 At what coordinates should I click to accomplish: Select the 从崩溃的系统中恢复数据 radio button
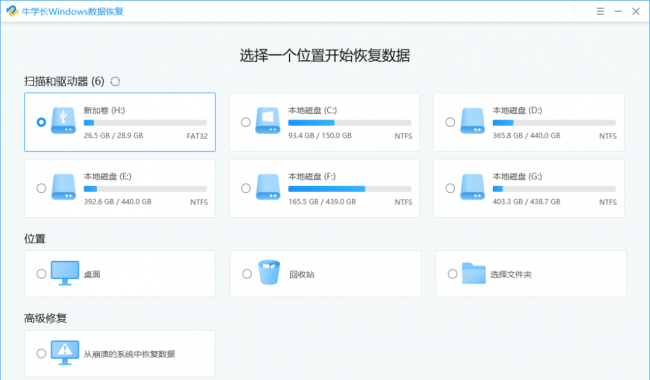41,353
